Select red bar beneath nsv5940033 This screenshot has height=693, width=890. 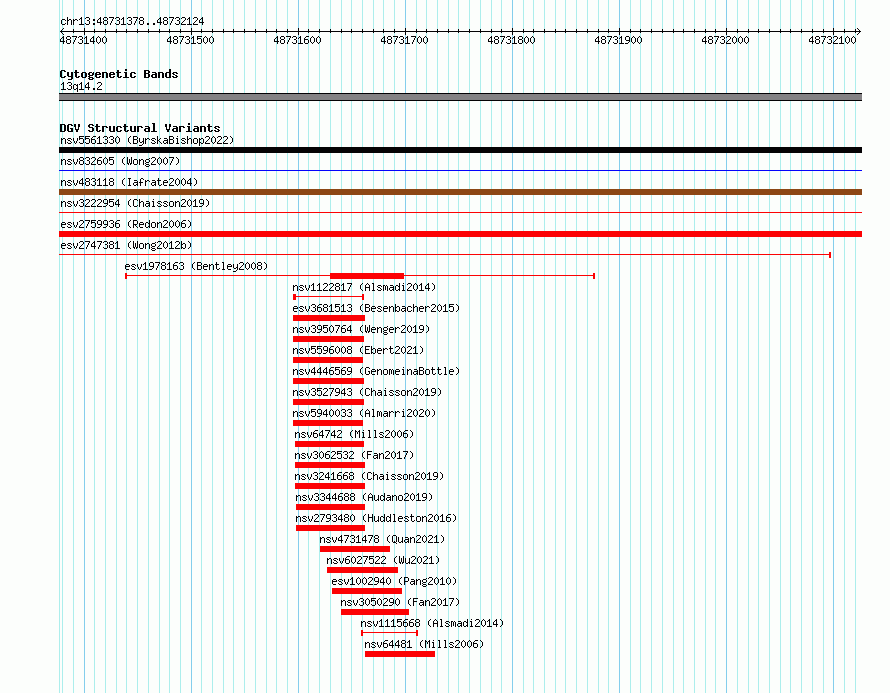click(328, 423)
